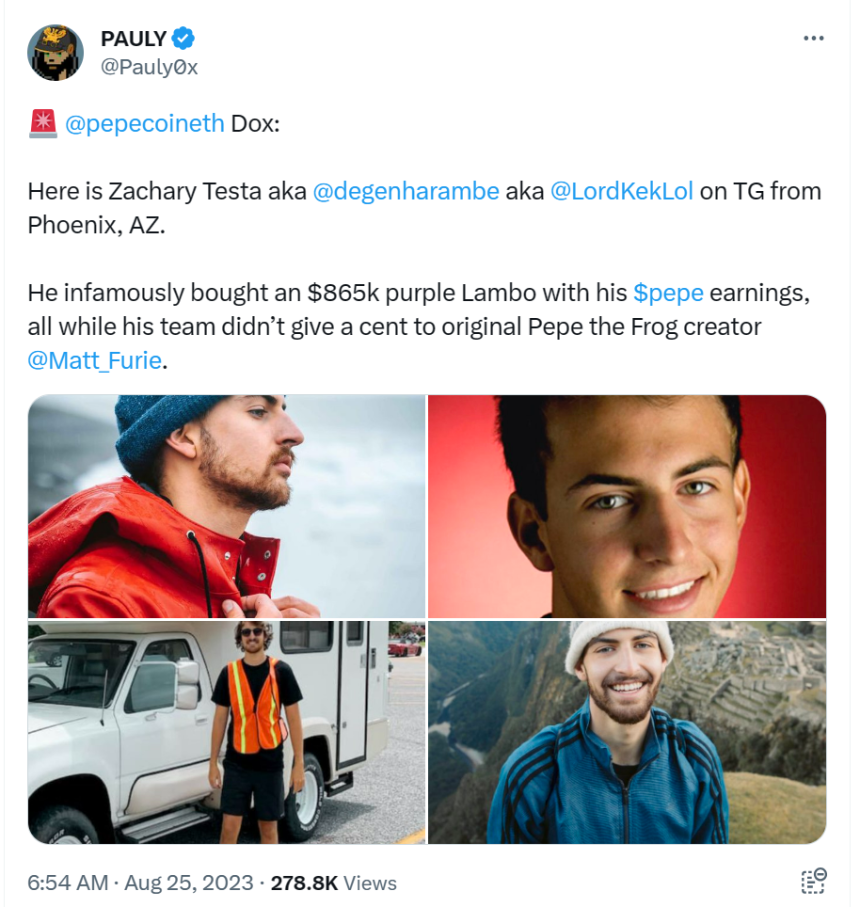Click the 278.8K Views count

point(334,883)
